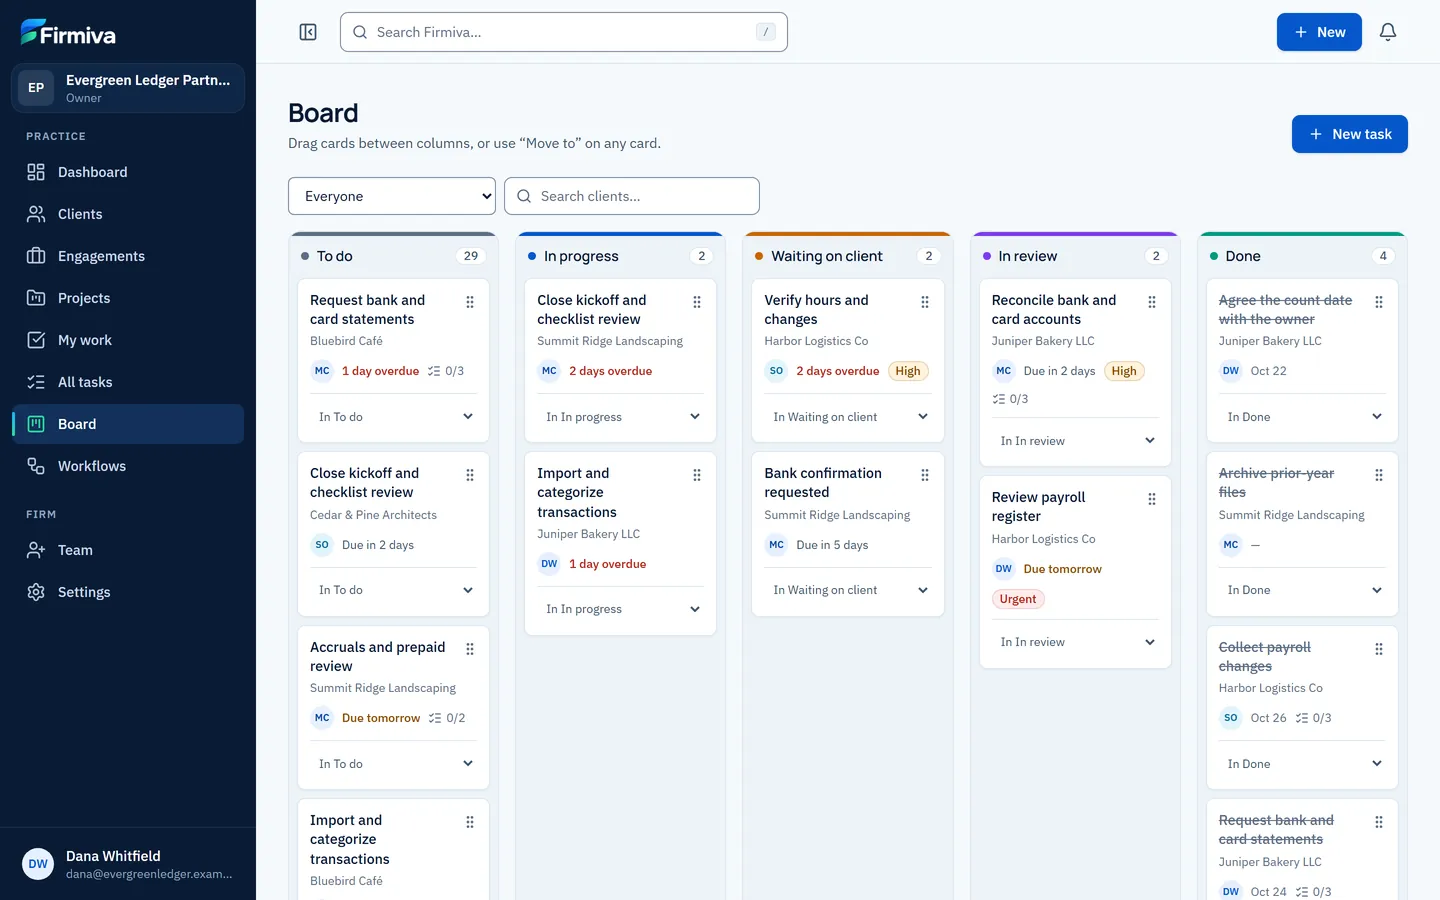Collapse the sidebar panel icon
Viewport: 1440px width, 900px height.
pos(308,32)
